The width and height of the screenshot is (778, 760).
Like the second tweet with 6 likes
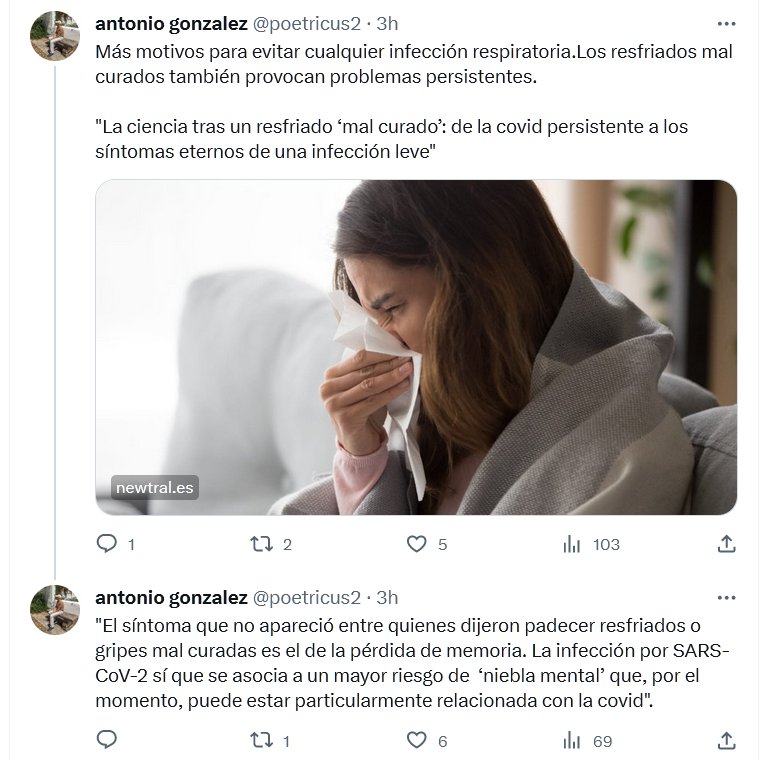[418, 741]
